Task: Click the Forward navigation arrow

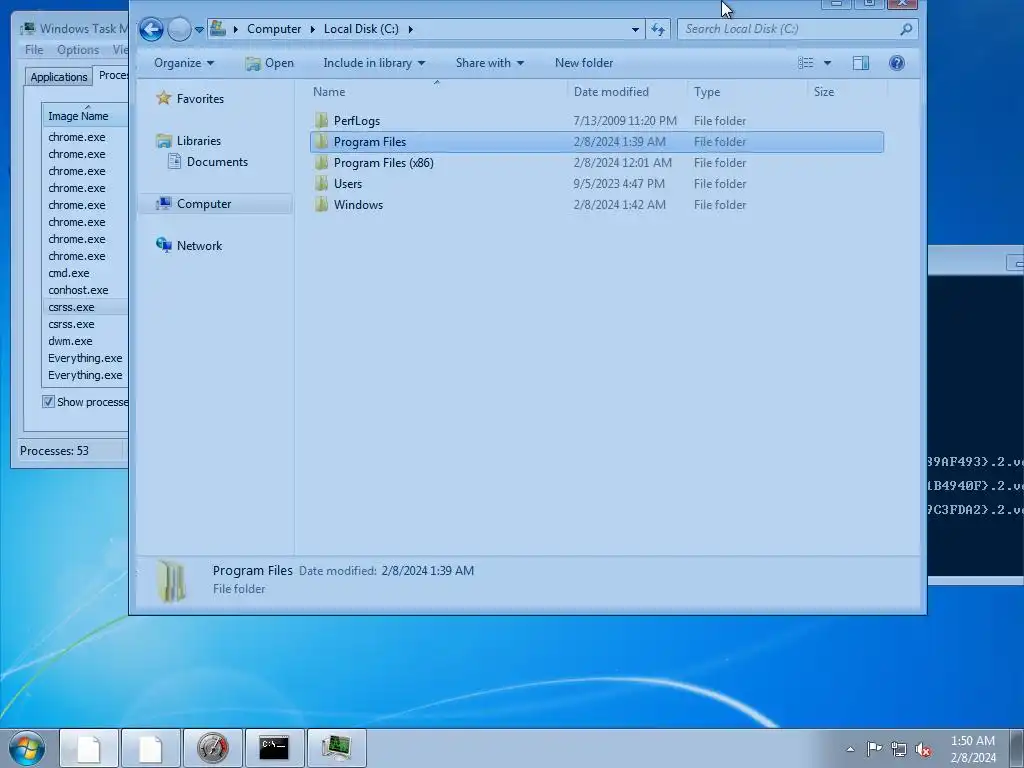Action: [179, 29]
